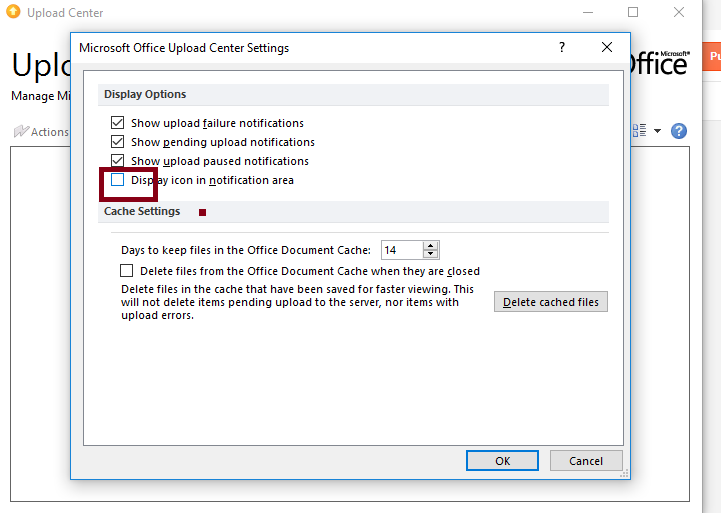Open the view options dropdown arrow
The width and height of the screenshot is (721, 513).
point(657,131)
